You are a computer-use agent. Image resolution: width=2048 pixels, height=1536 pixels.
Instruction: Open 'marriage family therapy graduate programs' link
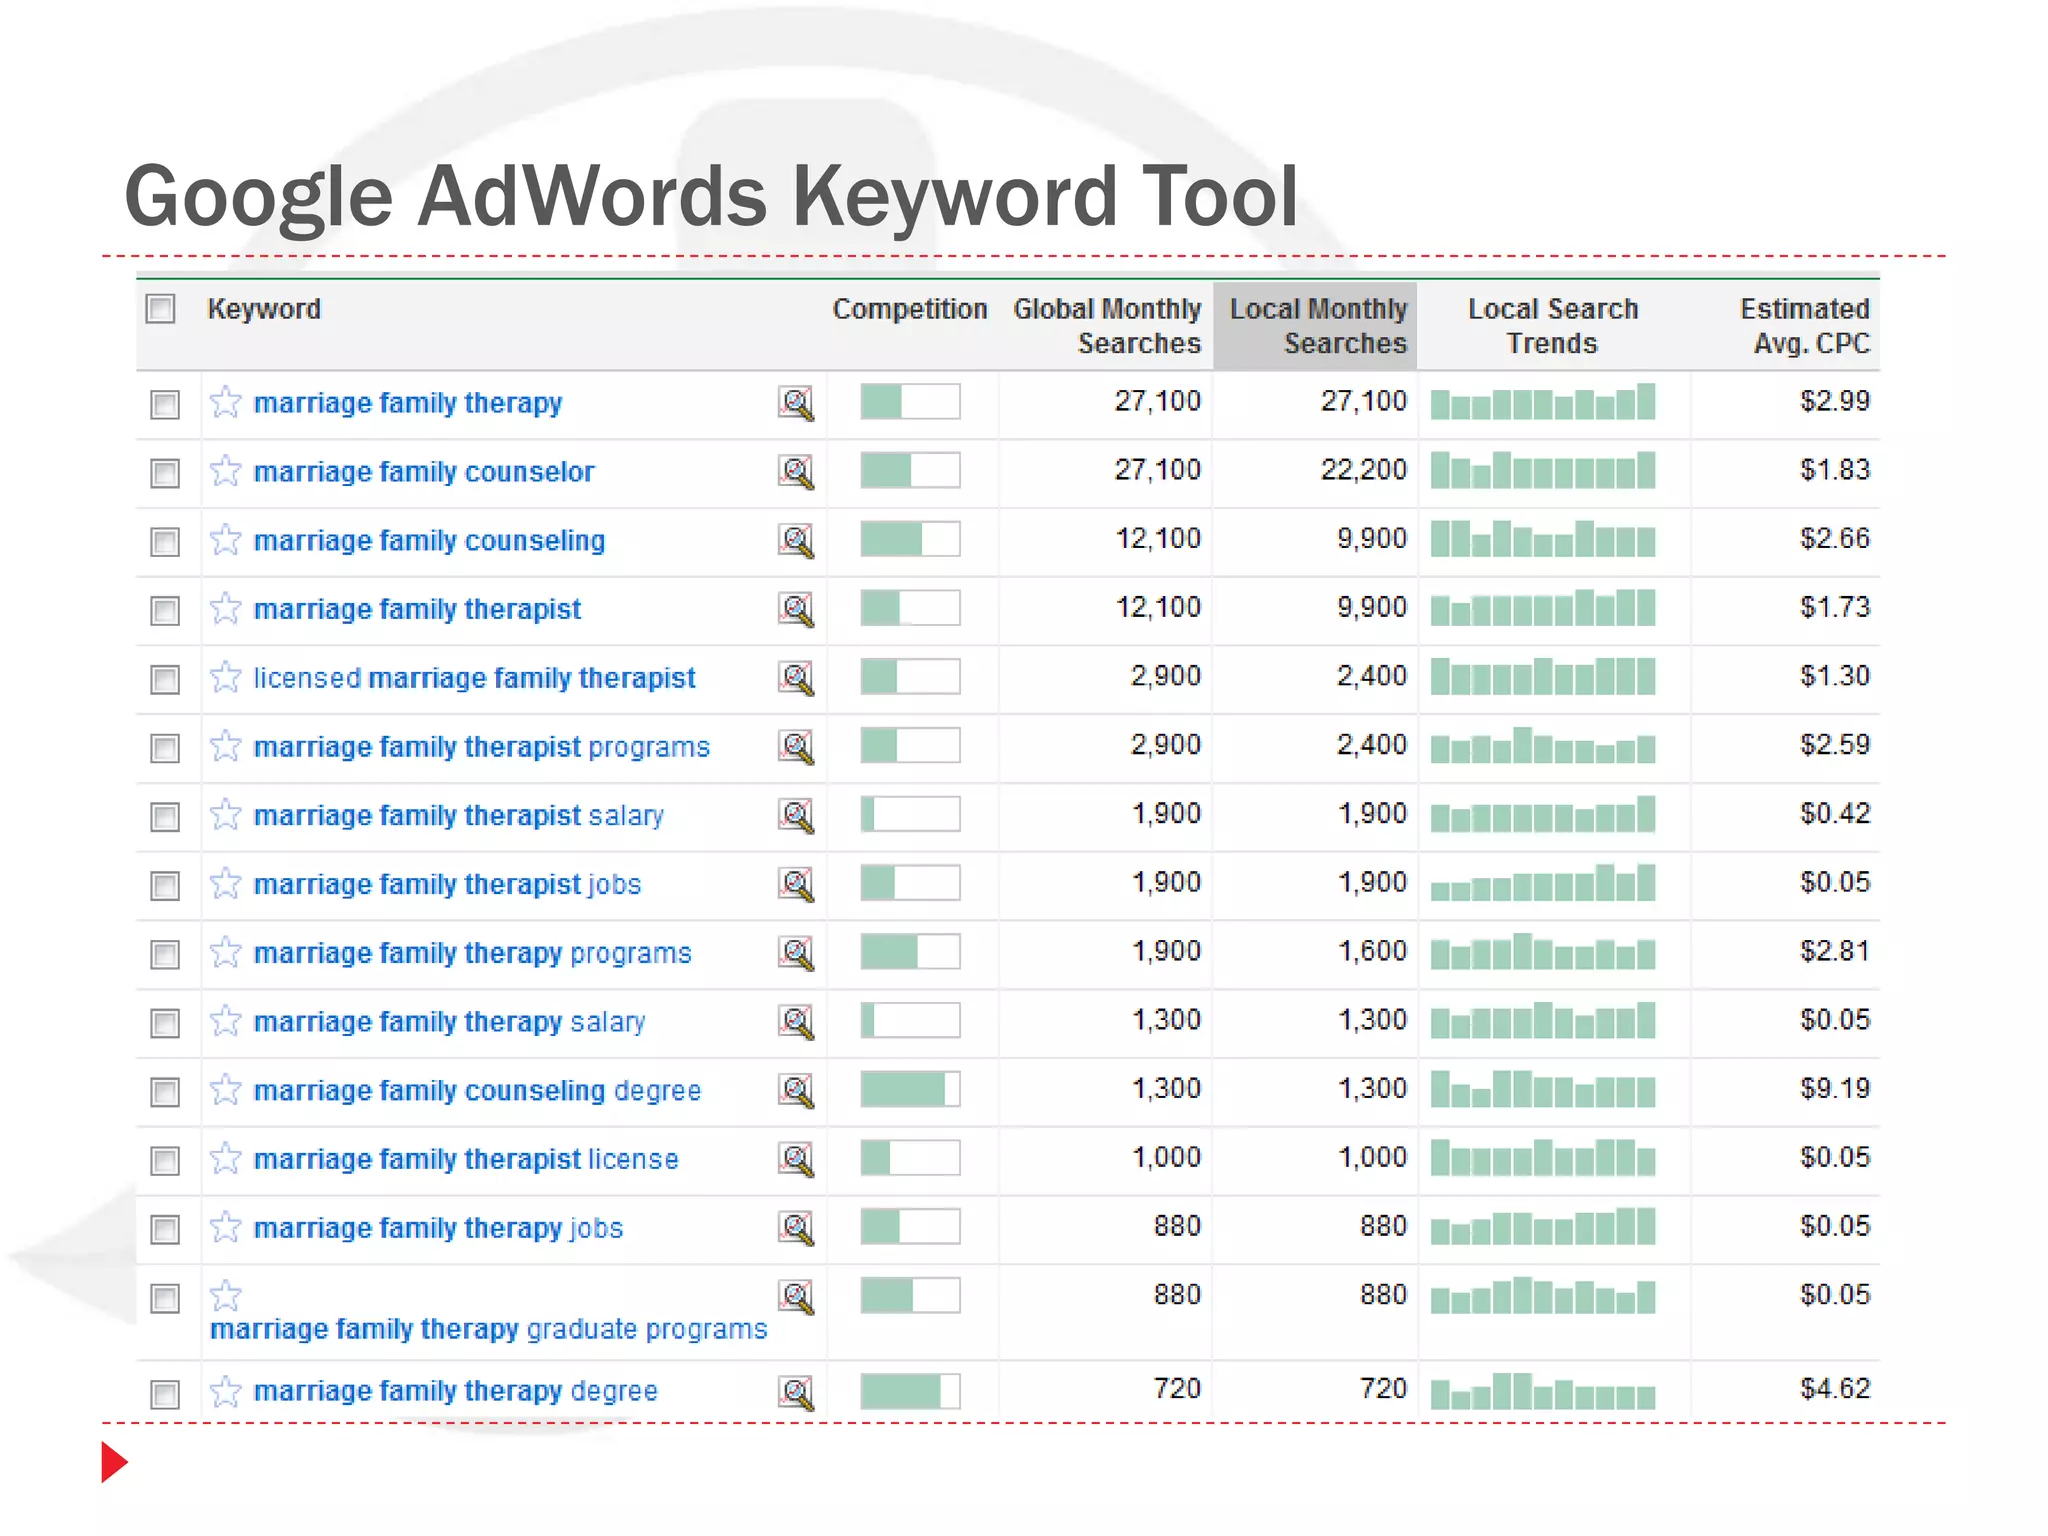(x=489, y=1329)
